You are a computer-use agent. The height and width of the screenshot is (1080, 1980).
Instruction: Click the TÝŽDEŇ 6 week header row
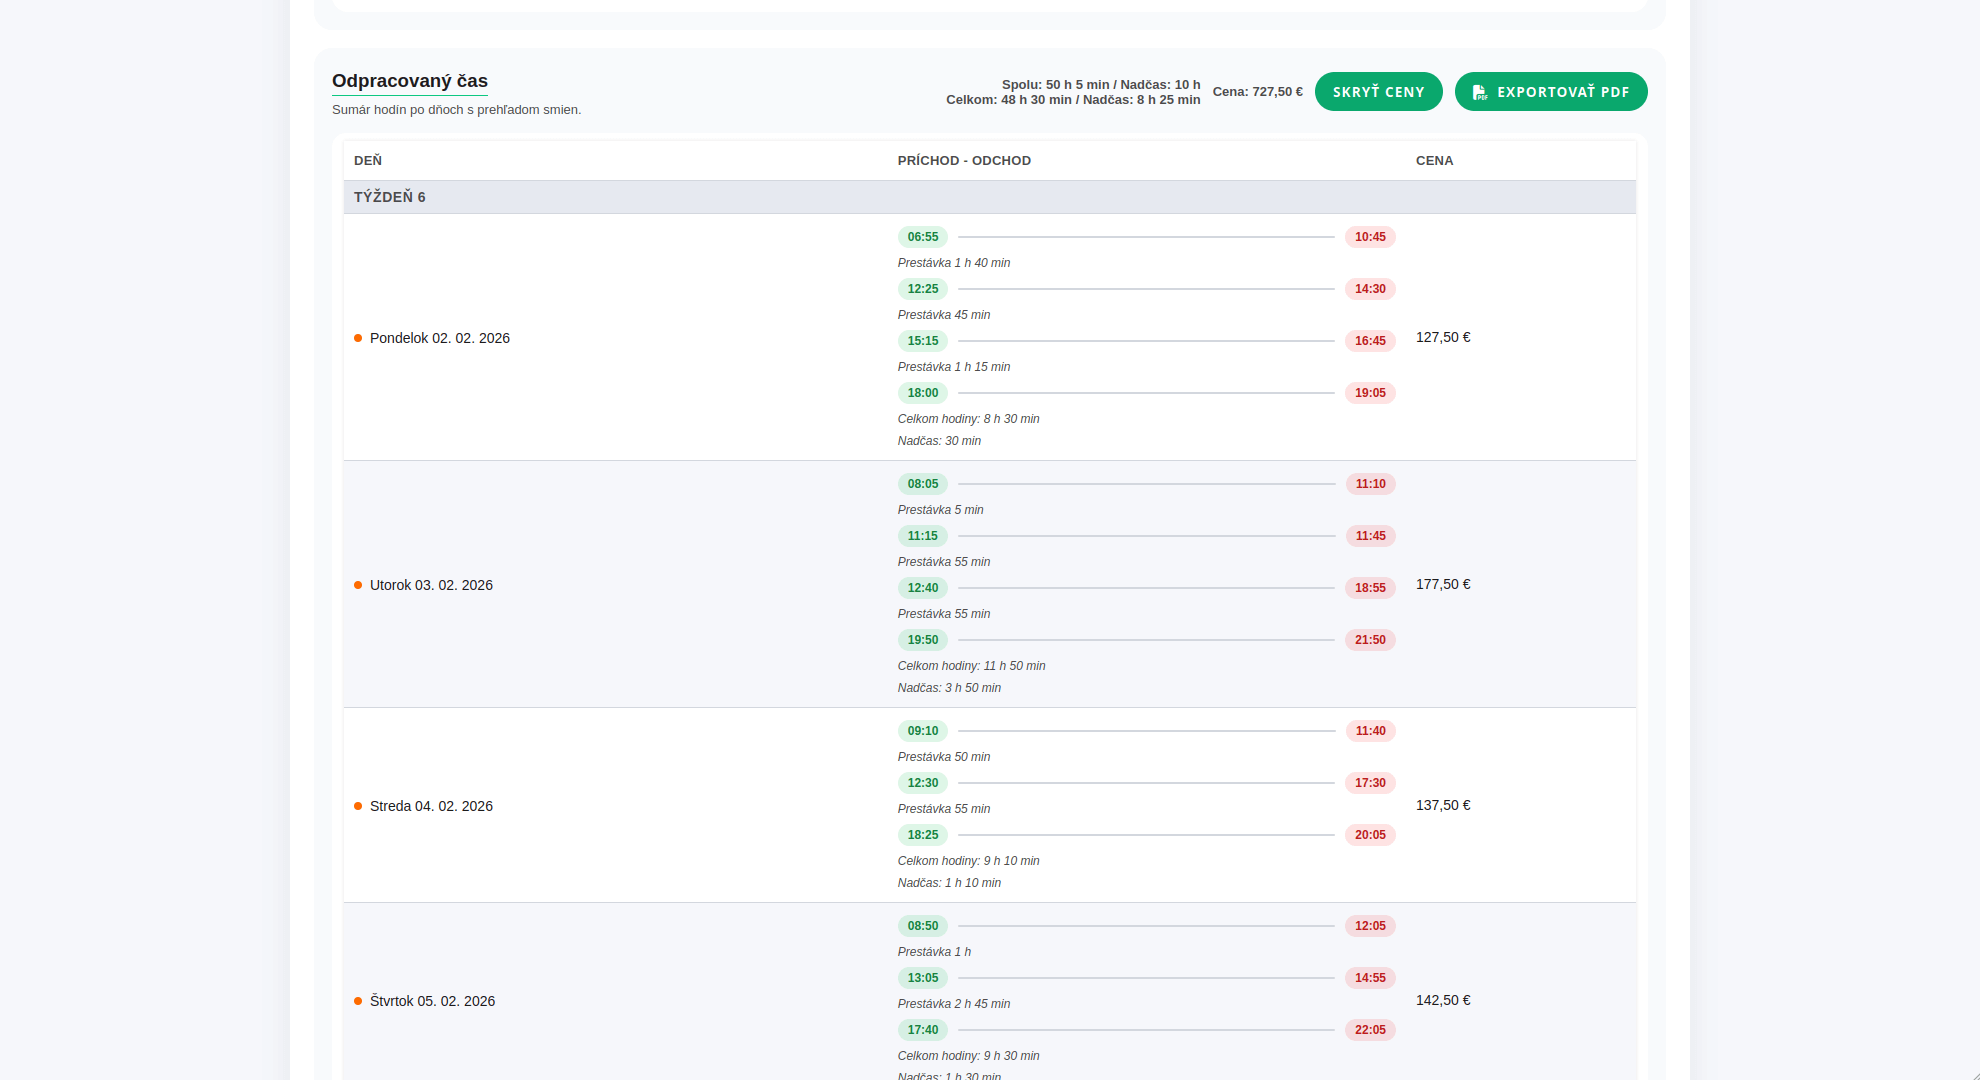point(989,197)
